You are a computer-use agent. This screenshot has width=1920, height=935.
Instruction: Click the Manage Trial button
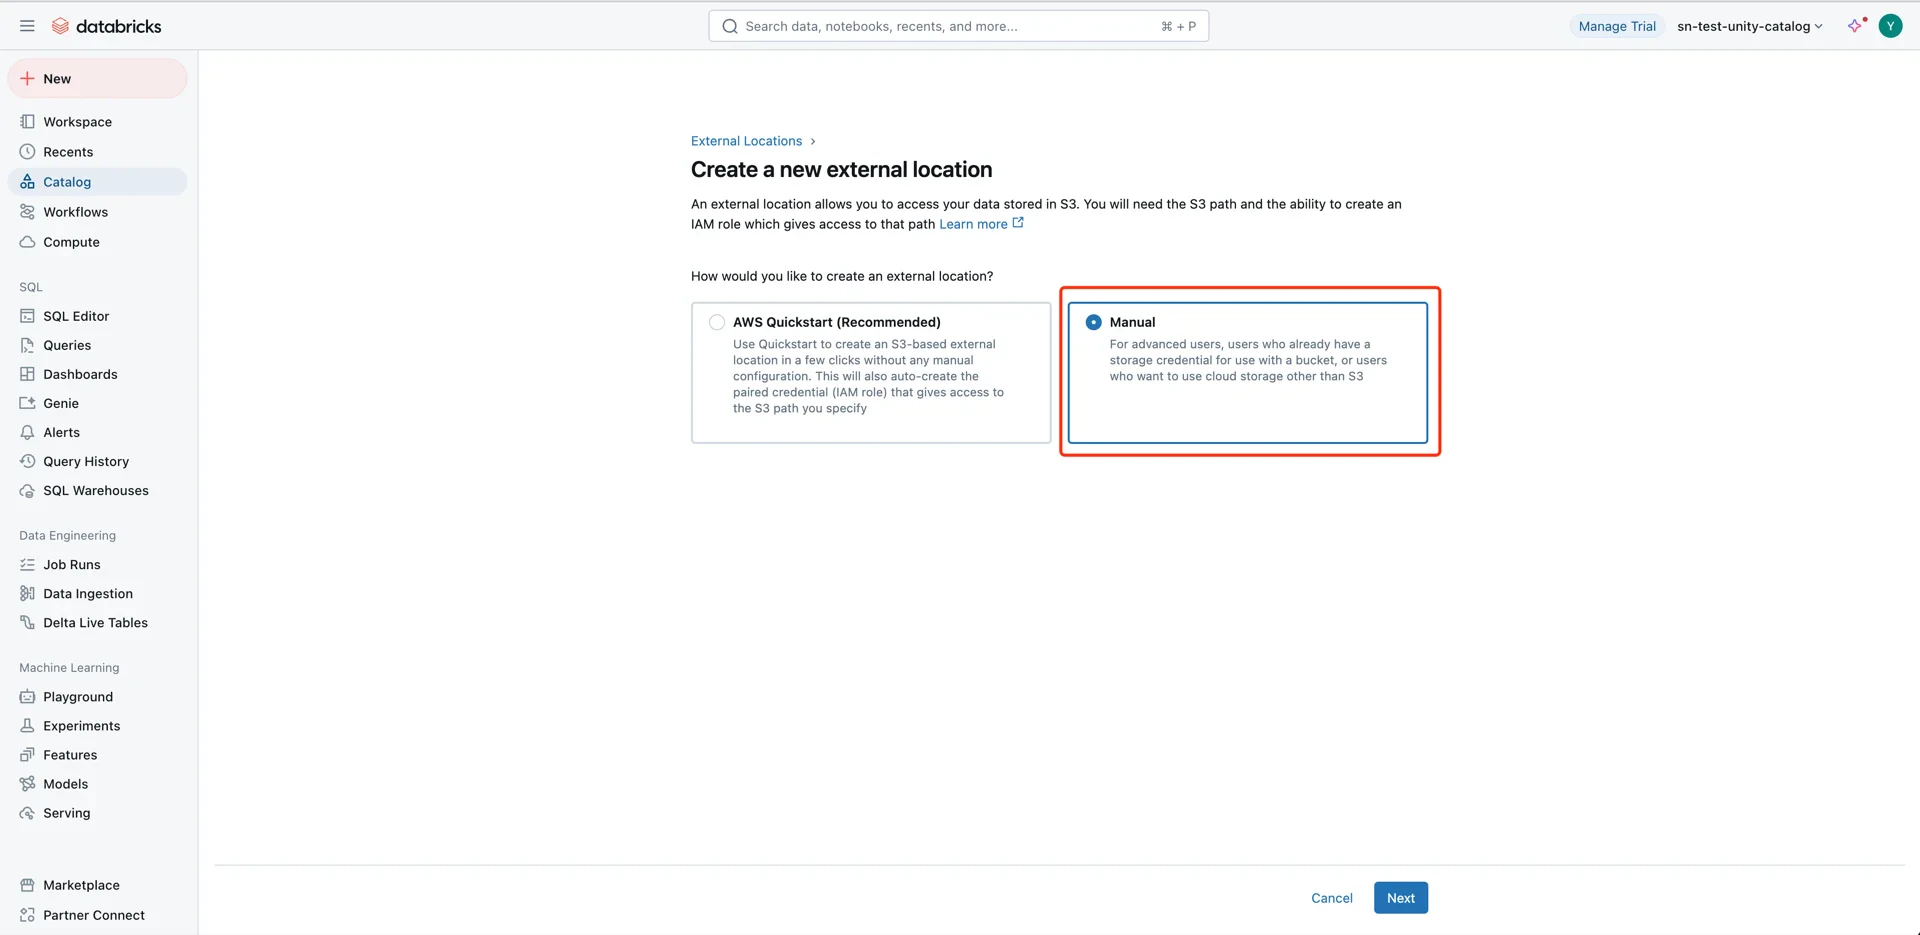point(1617,26)
